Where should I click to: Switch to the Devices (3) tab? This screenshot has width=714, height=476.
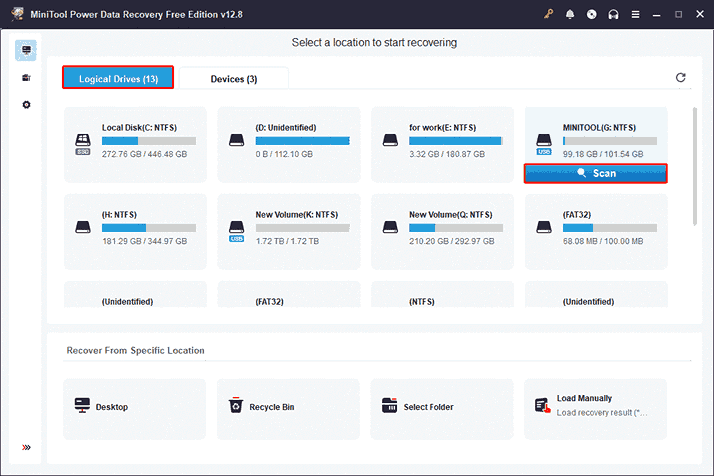pyautogui.click(x=234, y=79)
